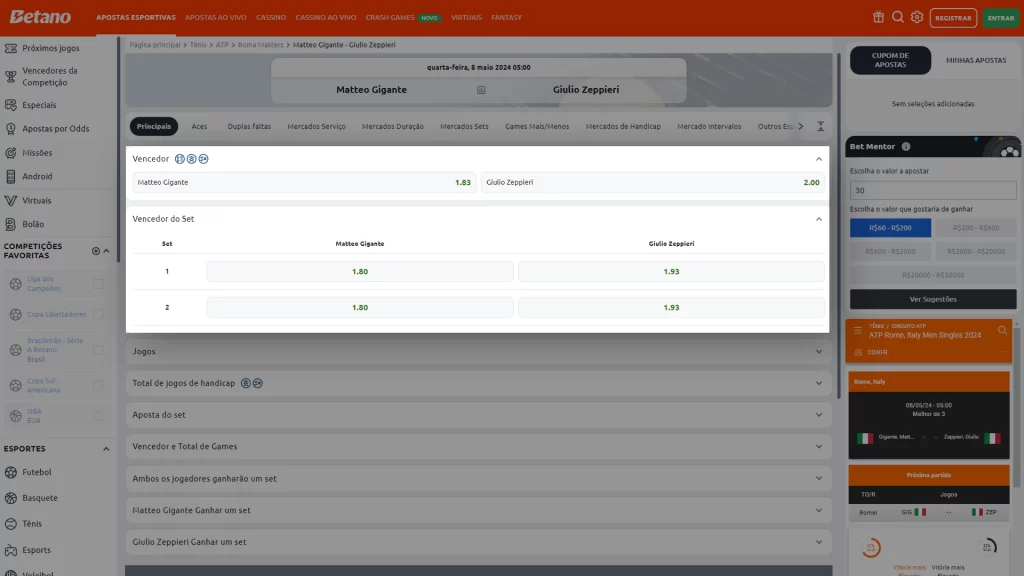Switch to the Duplas faltas tab
The height and width of the screenshot is (576, 1024).
coord(249,127)
